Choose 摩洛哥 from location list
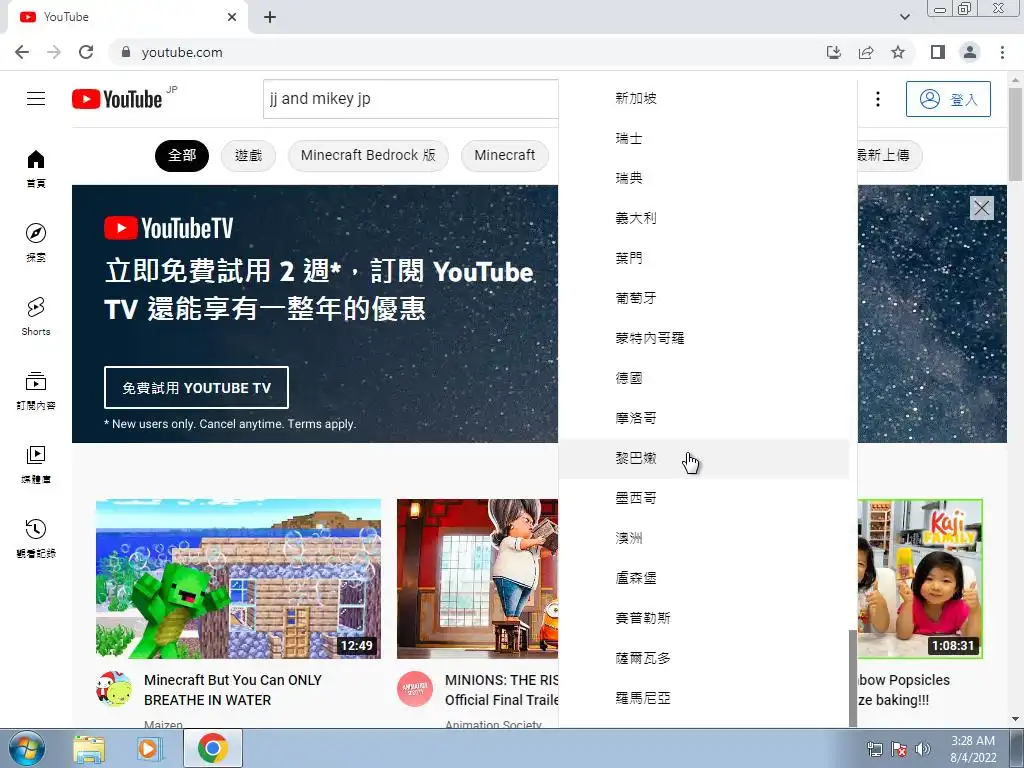The height and width of the screenshot is (768, 1024). coord(704,418)
